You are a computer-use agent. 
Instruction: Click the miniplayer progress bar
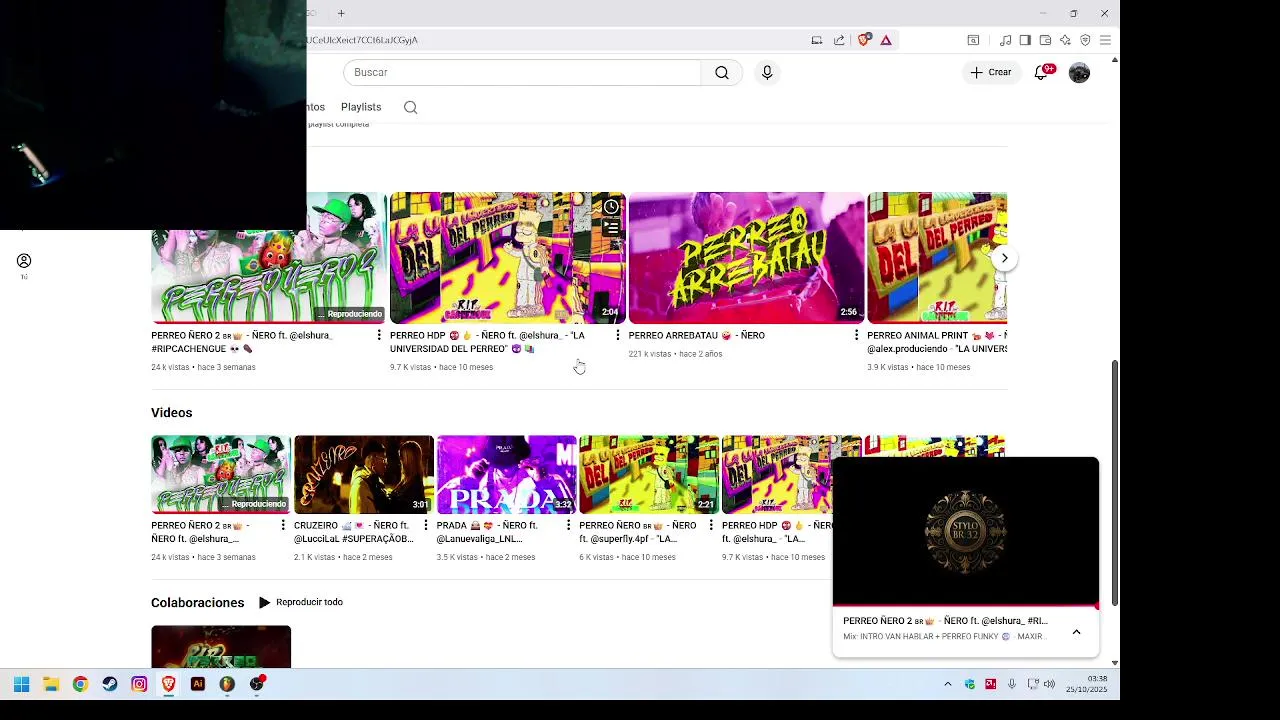(x=965, y=606)
